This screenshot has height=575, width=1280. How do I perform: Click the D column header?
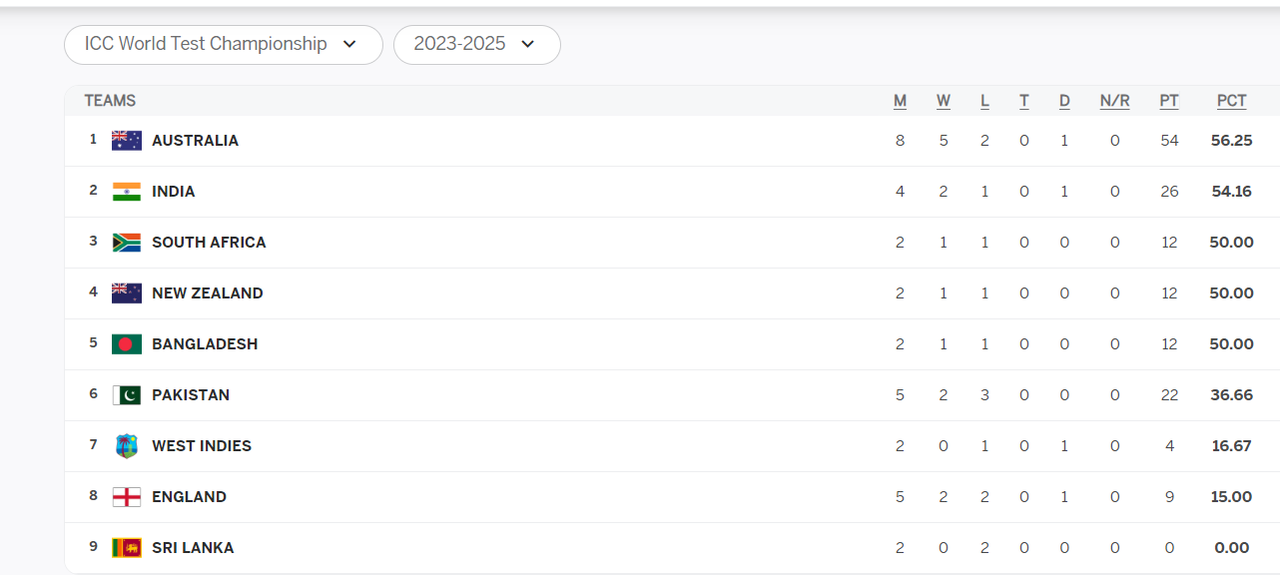coord(1064,101)
